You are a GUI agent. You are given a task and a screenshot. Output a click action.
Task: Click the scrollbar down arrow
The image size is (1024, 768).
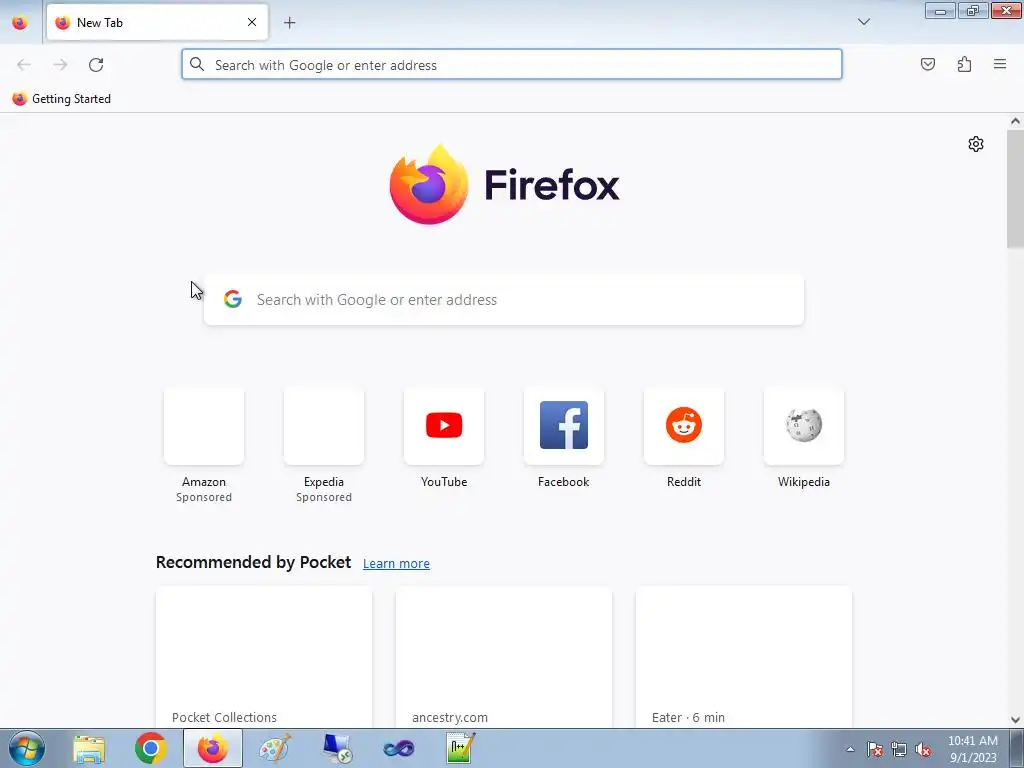pyautogui.click(x=1015, y=720)
